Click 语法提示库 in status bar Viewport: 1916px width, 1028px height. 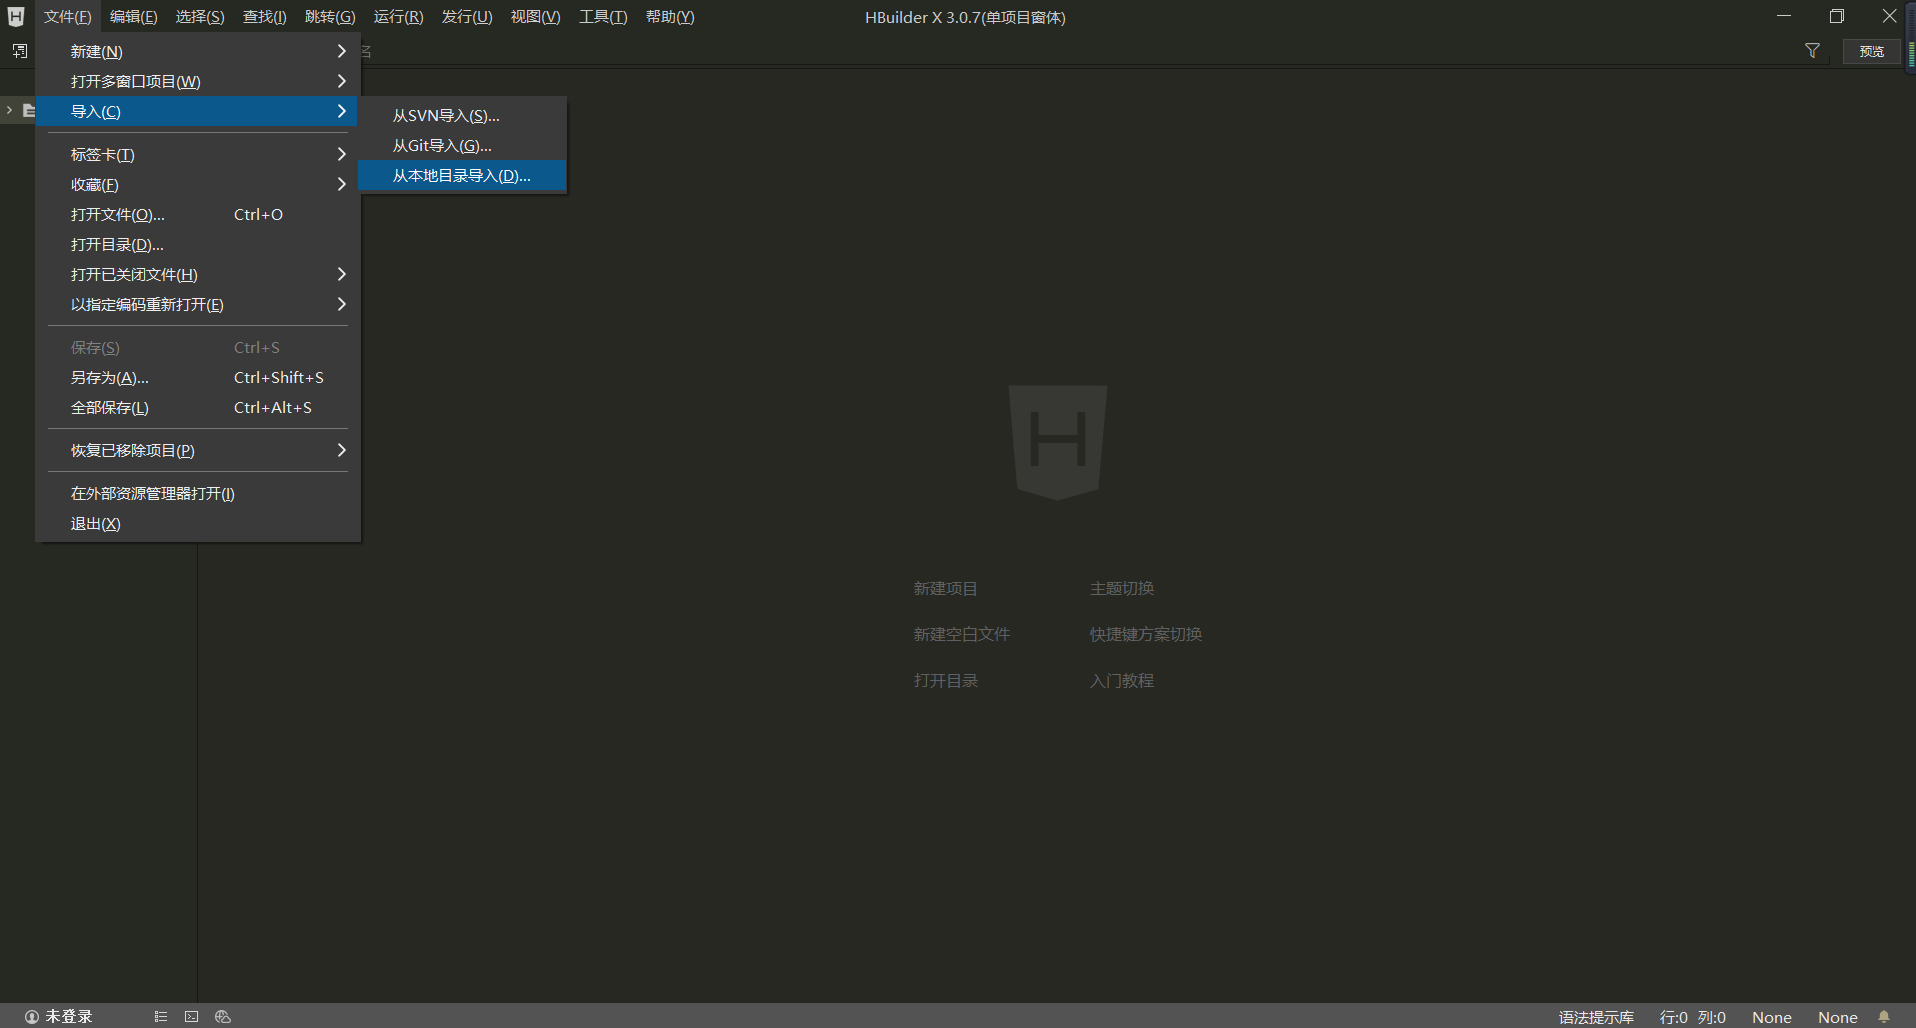[1596, 1016]
